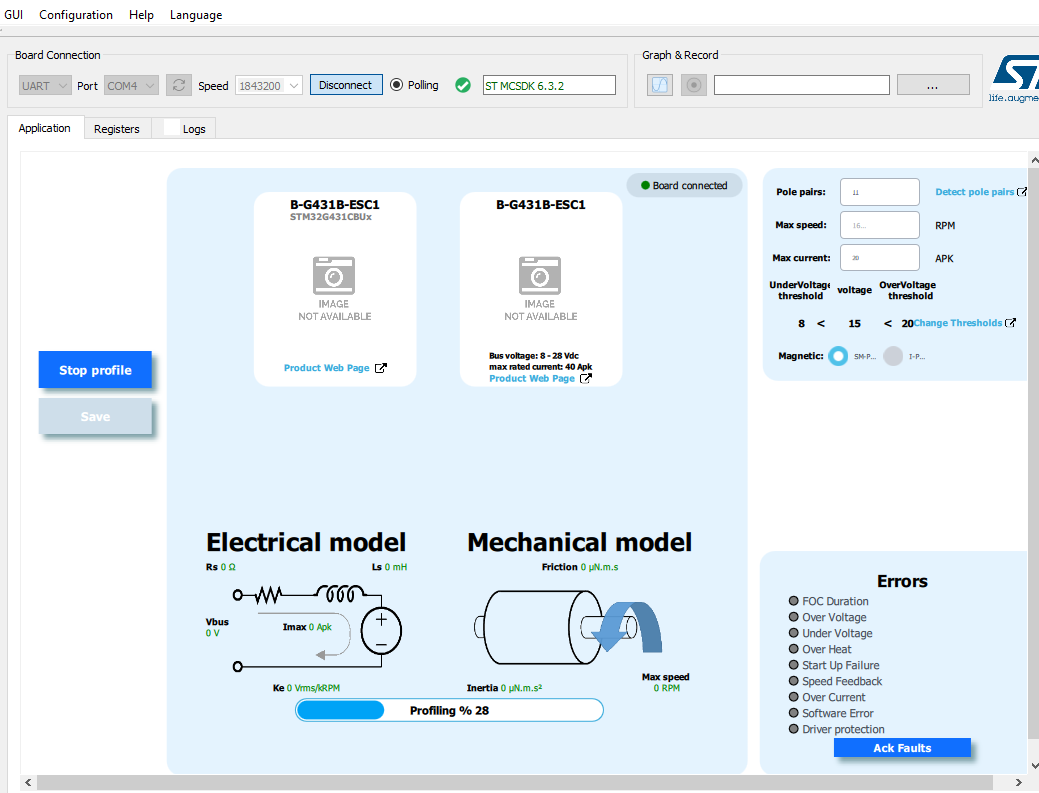Select the Polling radio button

pos(398,85)
